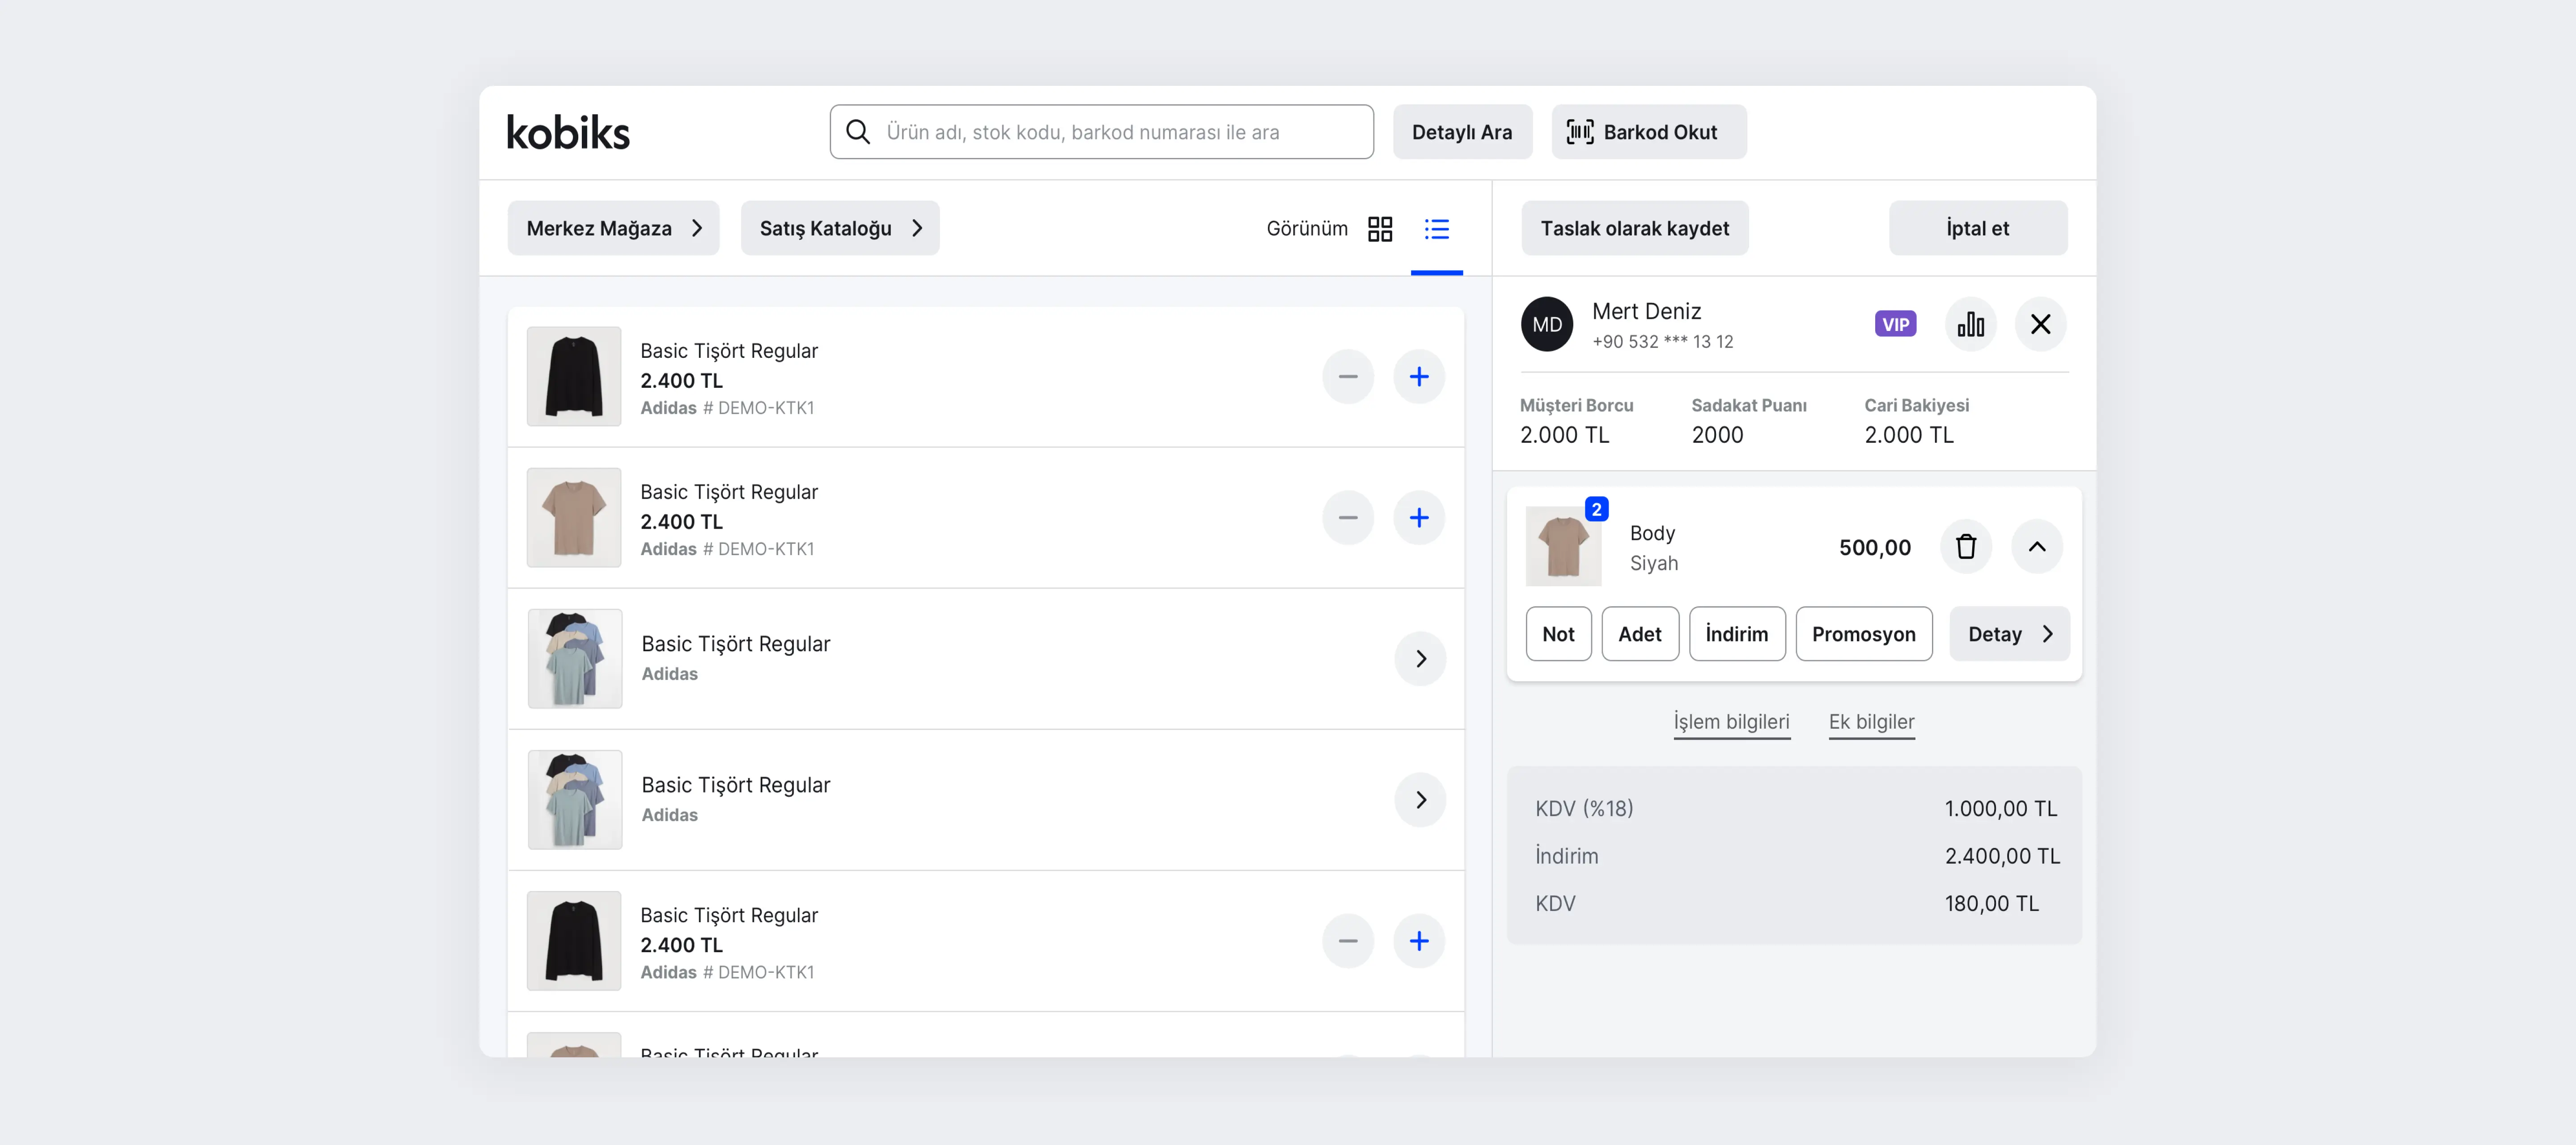This screenshot has height=1145, width=2576.
Task: Select the list view icon
Action: pos(1437,229)
